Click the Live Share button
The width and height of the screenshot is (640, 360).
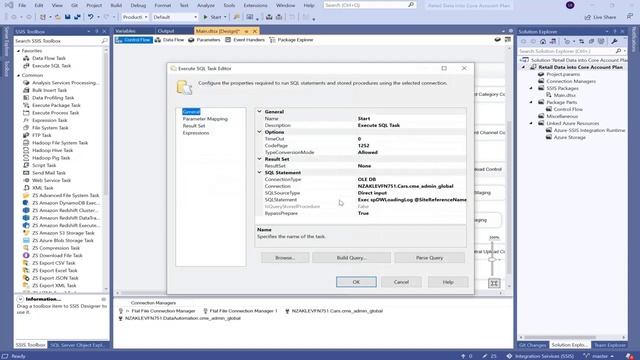tap(600, 17)
